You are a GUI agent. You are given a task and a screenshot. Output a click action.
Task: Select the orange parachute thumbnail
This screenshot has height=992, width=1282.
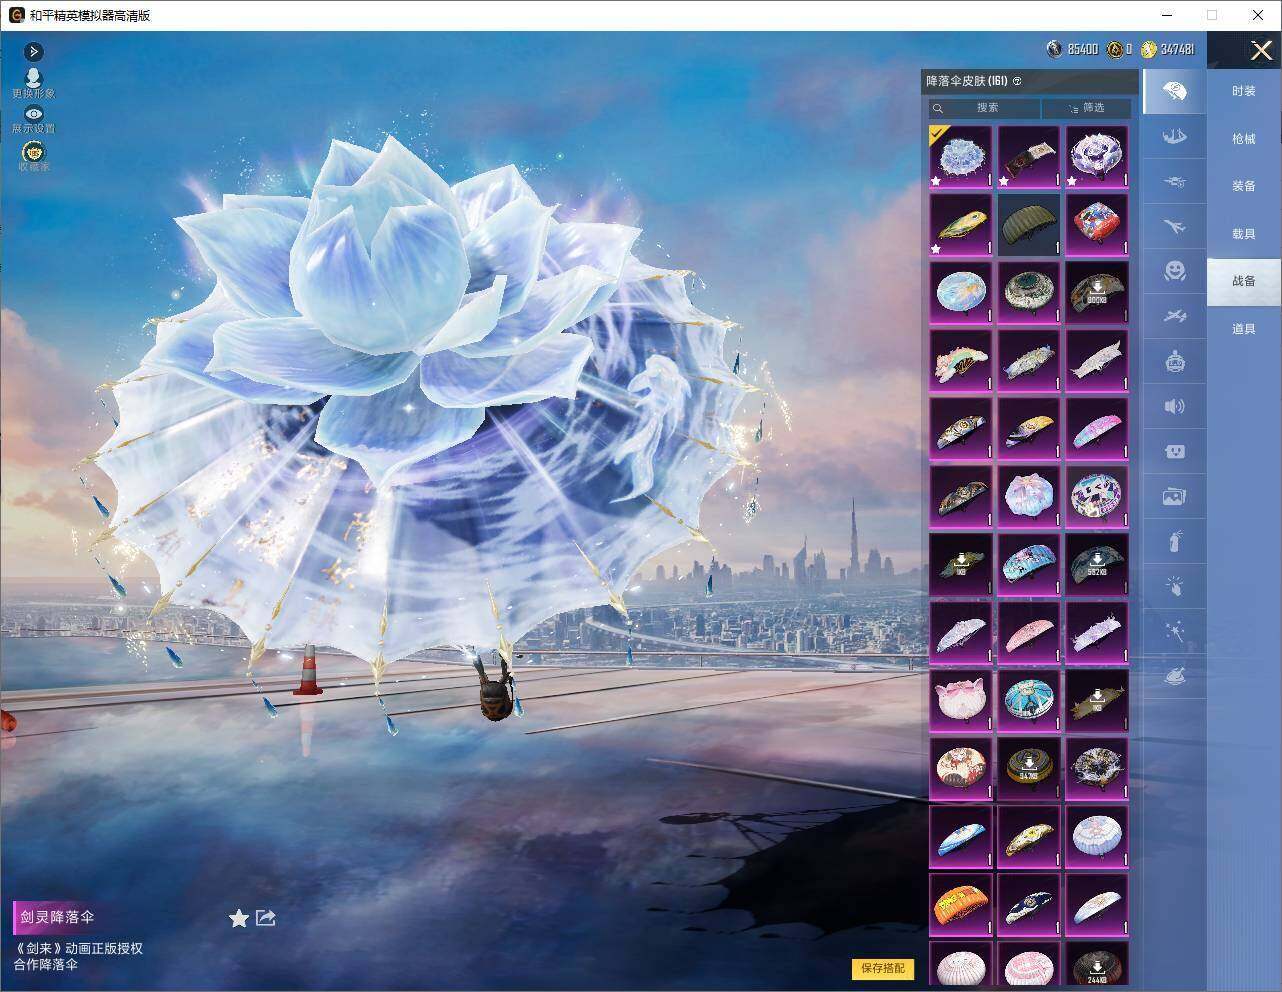pos(961,905)
